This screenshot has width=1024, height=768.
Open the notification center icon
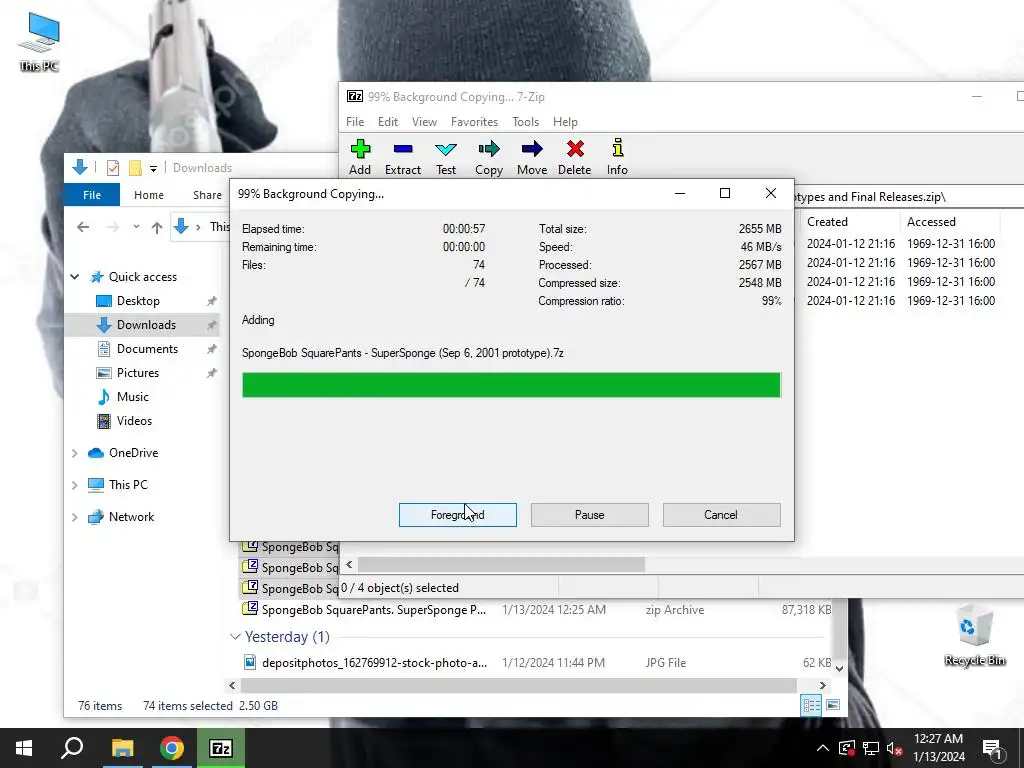click(x=993, y=748)
